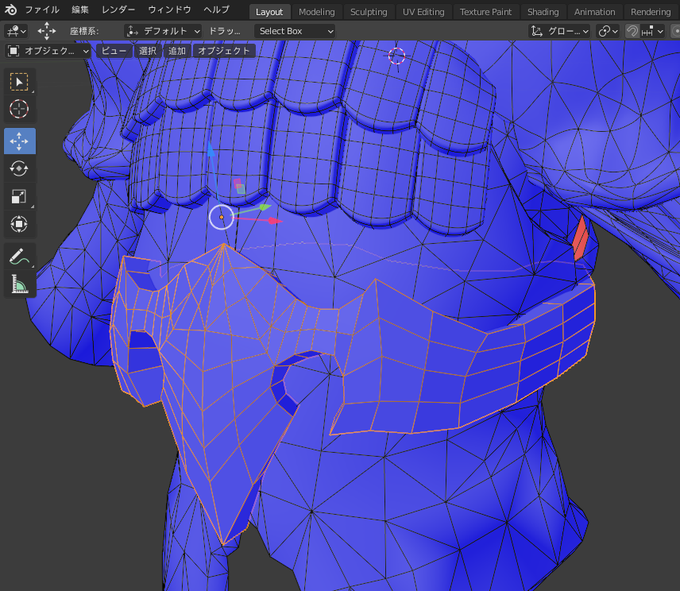Open the ウィンドウ menu

pyautogui.click(x=170, y=9)
